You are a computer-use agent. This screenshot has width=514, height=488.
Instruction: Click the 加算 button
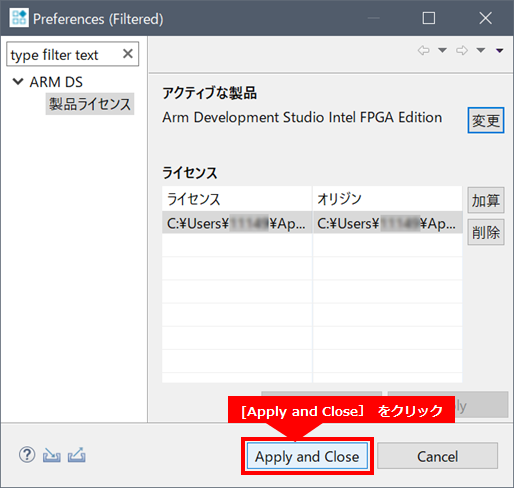[x=486, y=200]
